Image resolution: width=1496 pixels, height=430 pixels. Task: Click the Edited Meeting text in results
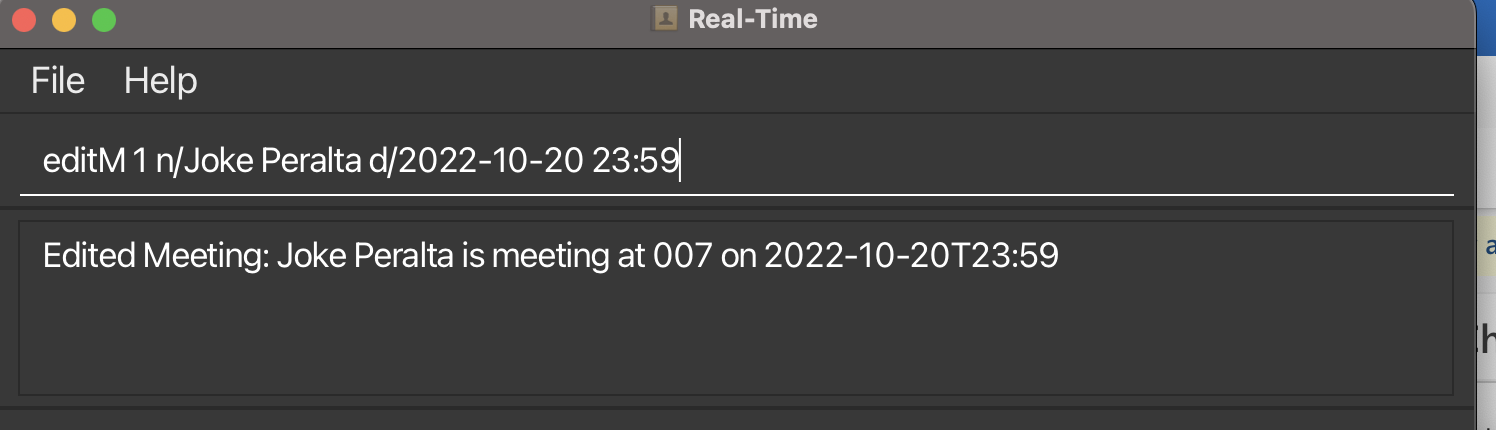155,257
